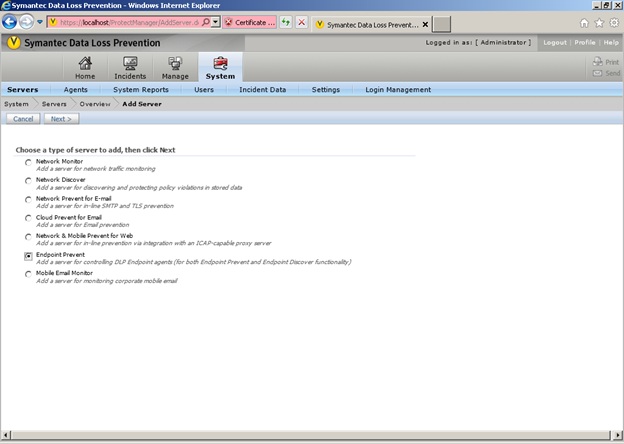Open the System Reports submenu
Screen dimensions: 624x444
pos(141,90)
